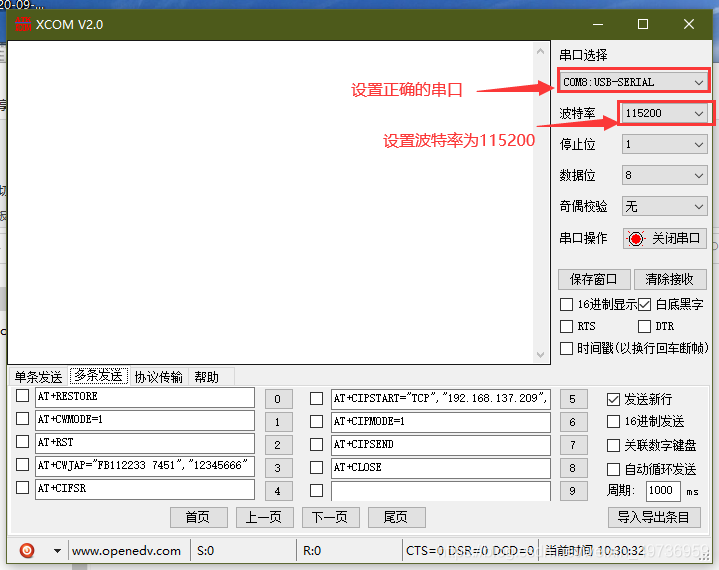The width and height of the screenshot is (719, 570).
Task: Toggle the 发送新行 checkbox
Action: click(613, 399)
